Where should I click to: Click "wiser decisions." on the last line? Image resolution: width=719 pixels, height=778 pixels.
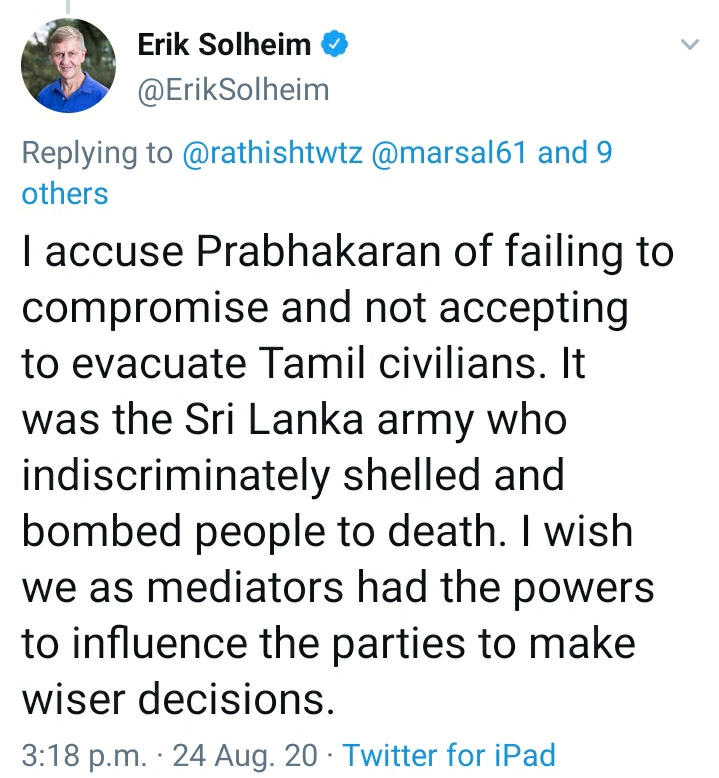(x=176, y=699)
